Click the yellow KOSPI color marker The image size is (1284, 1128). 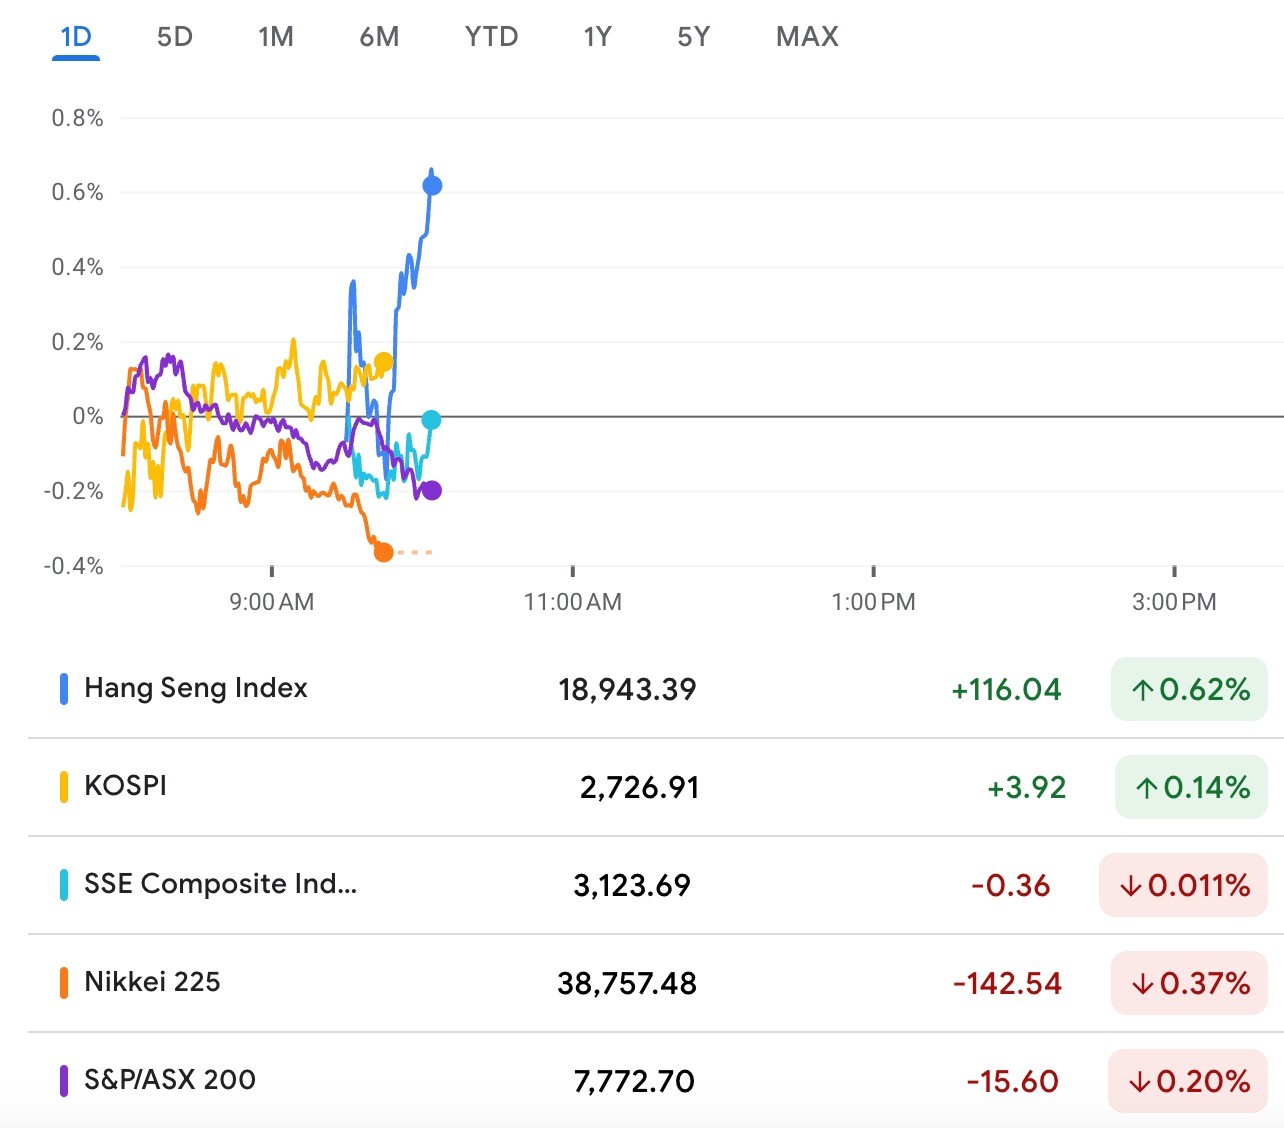(64, 787)
